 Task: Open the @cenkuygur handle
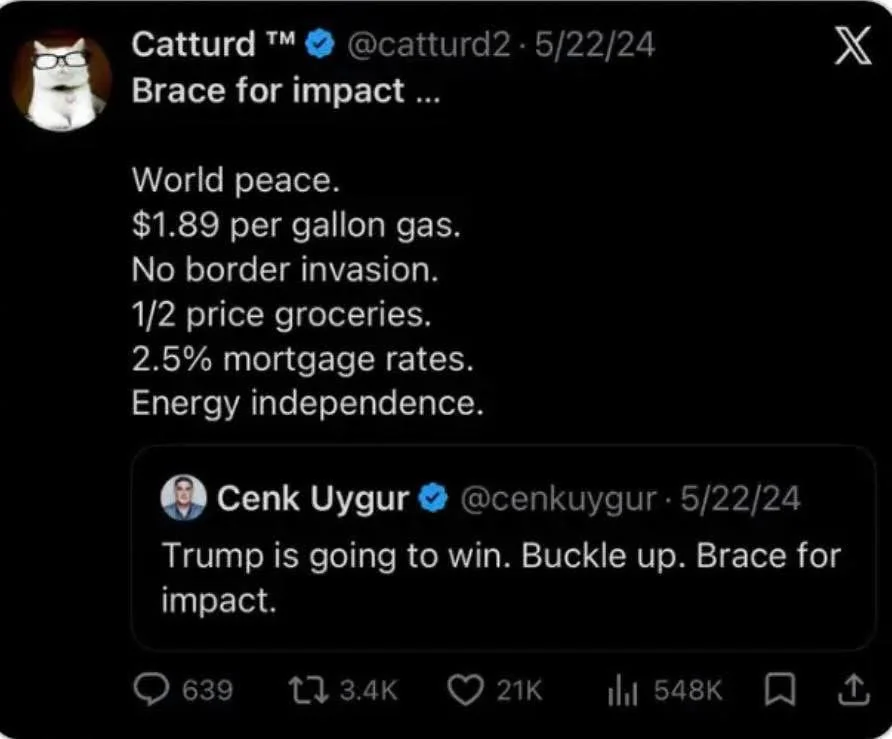[x=558, y=499]
